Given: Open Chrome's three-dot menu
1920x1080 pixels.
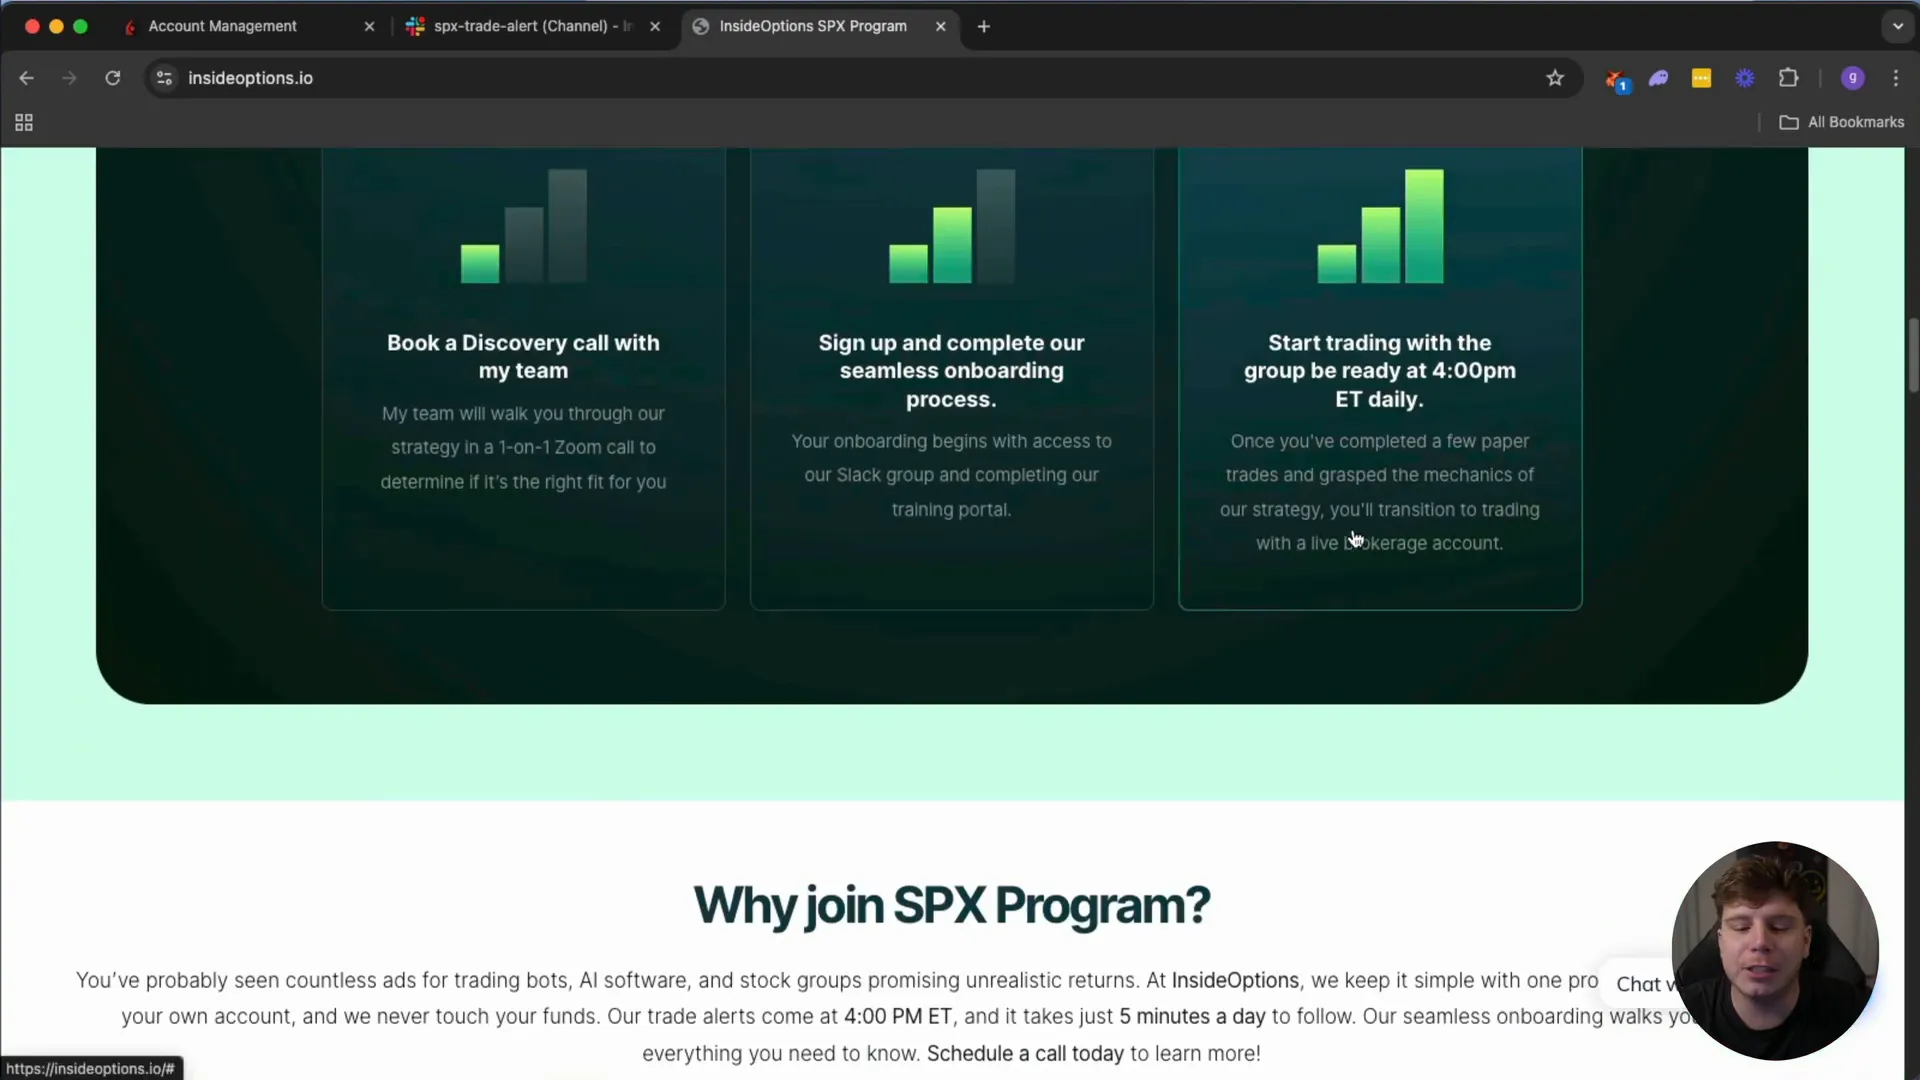Looking at the screenshot, I should (1896, 78).
